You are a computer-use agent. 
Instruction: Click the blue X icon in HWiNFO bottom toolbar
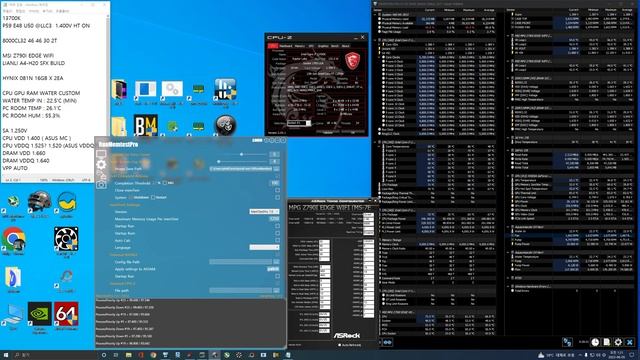coord(630,342)
